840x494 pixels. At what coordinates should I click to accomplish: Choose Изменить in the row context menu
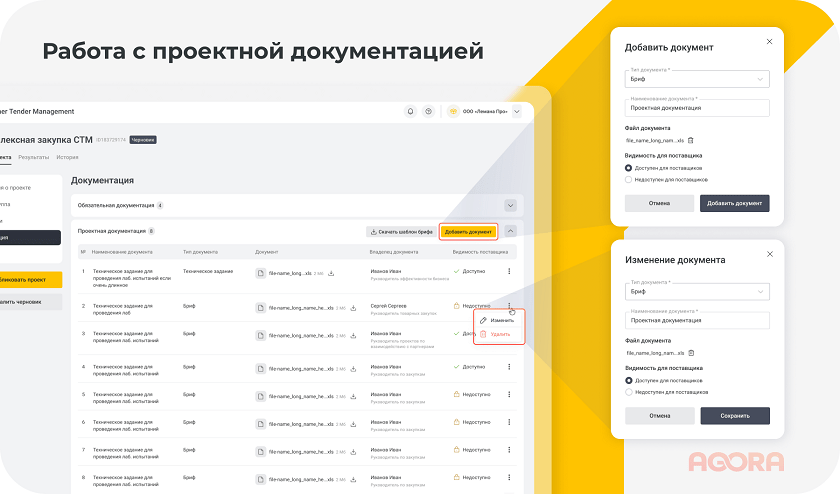tap(498, 320)
